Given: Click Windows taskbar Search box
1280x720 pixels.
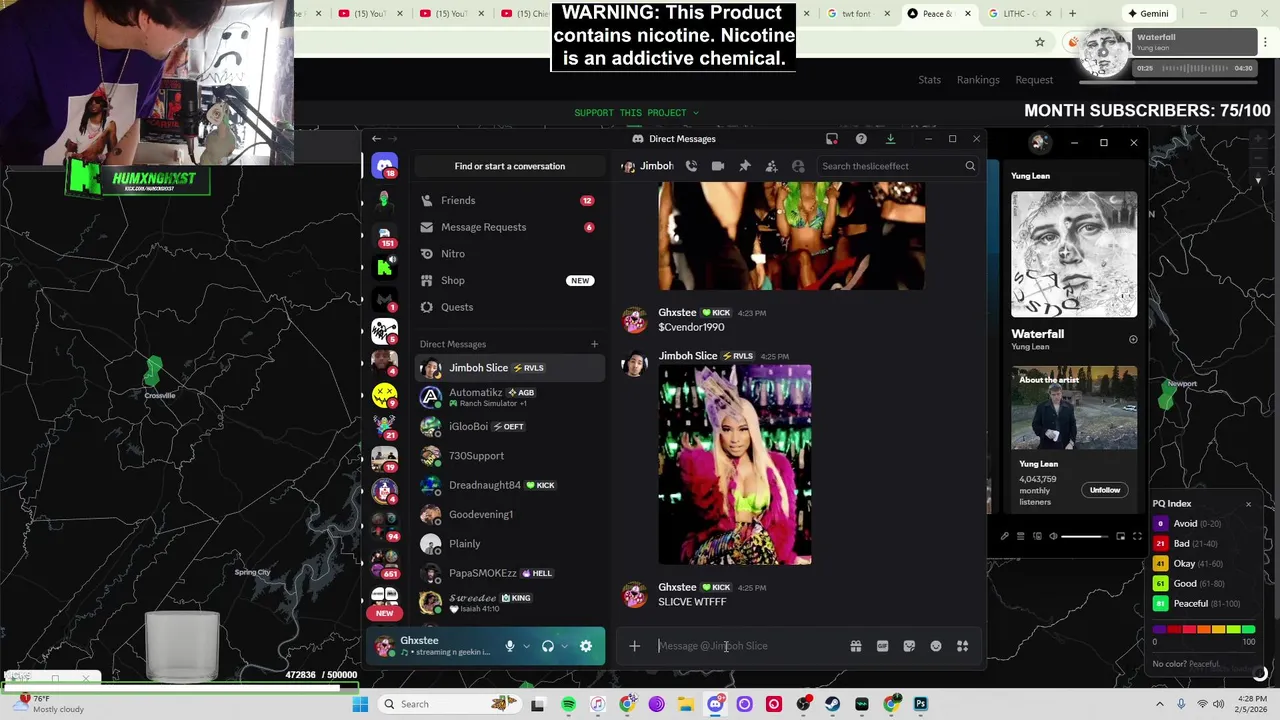Looking at the screenshot, I should click(x=450, y=704).
